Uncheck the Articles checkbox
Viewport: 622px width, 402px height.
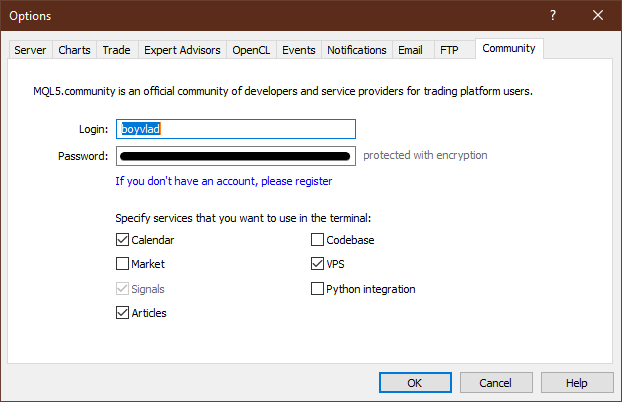[122, 312]
